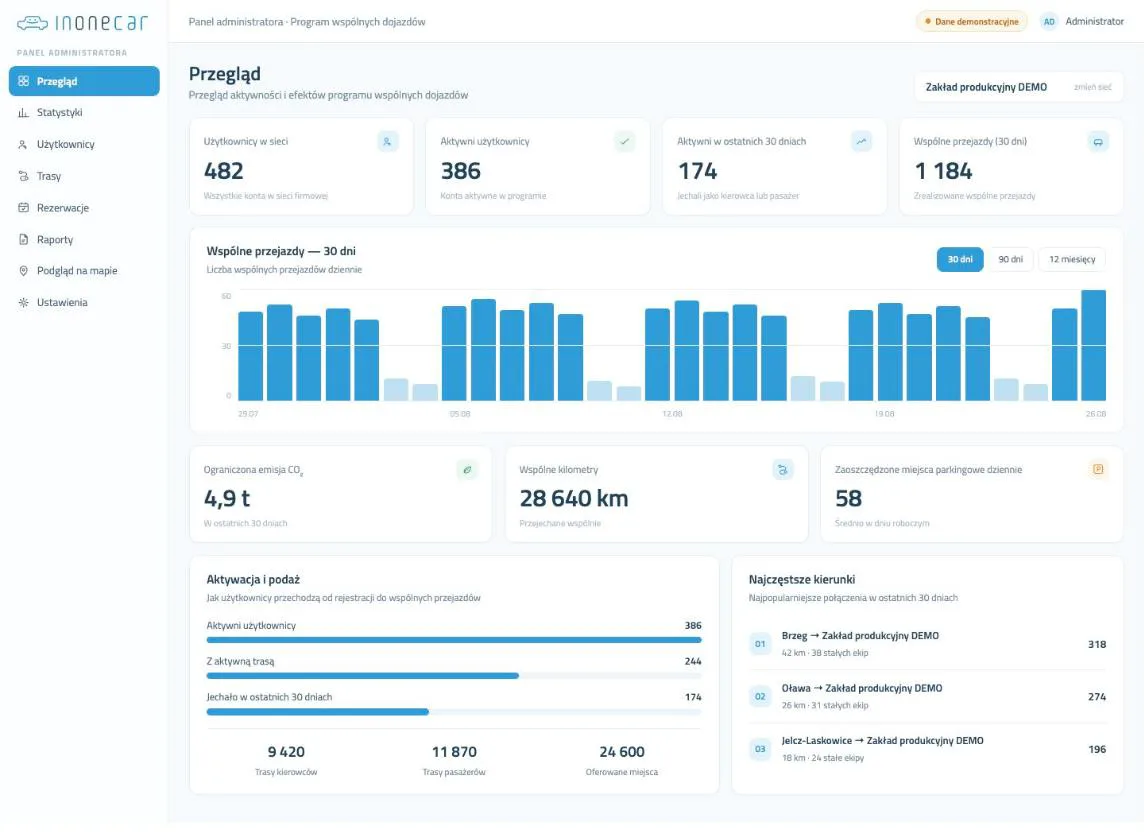This screenshot has width=1144, height=840.
Task: Click the trend icon on Aktywni w ostatnich 30 dniach card
Action: 862,142
